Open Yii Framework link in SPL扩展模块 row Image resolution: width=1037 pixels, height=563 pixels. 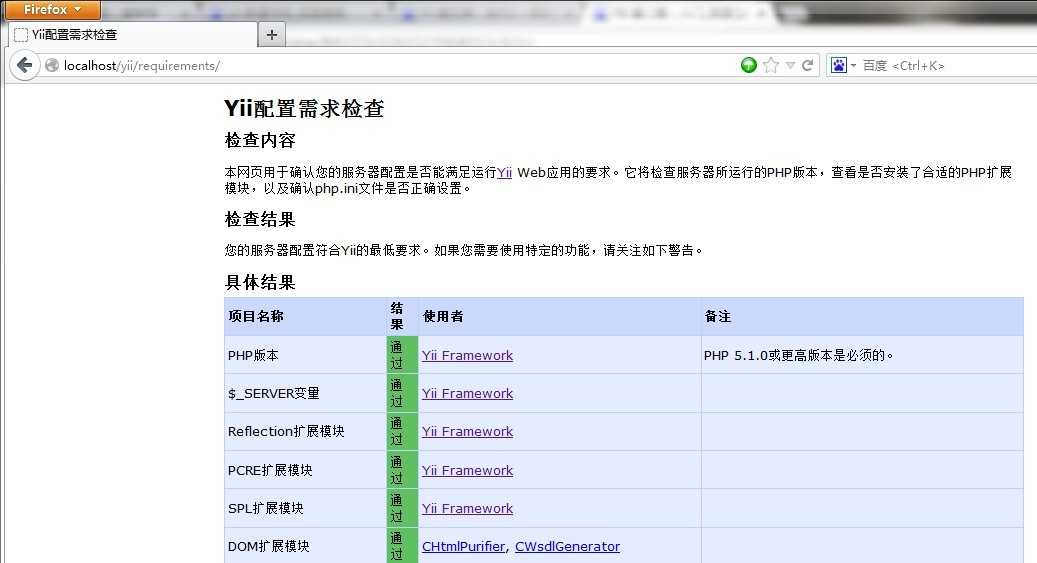[x=468, y=508]
